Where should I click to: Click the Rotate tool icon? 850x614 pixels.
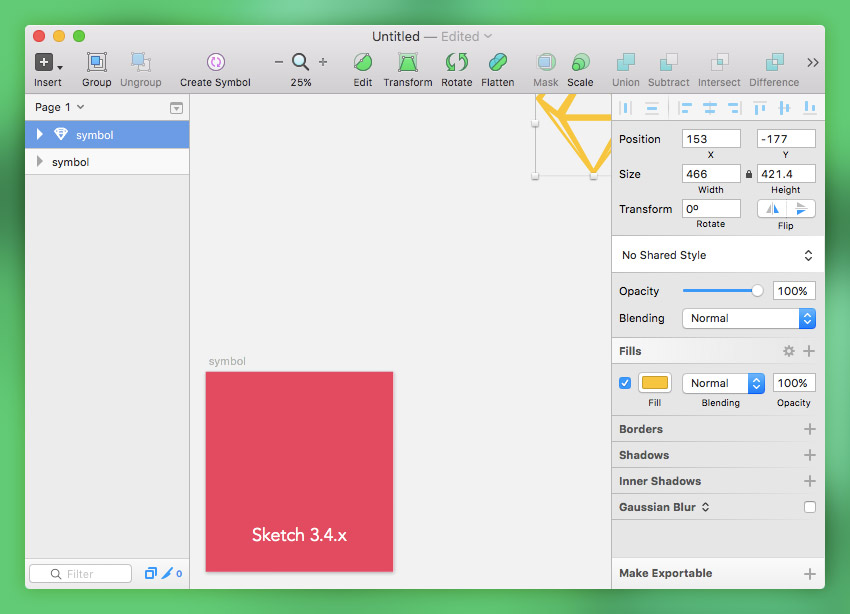click(456, 63)
